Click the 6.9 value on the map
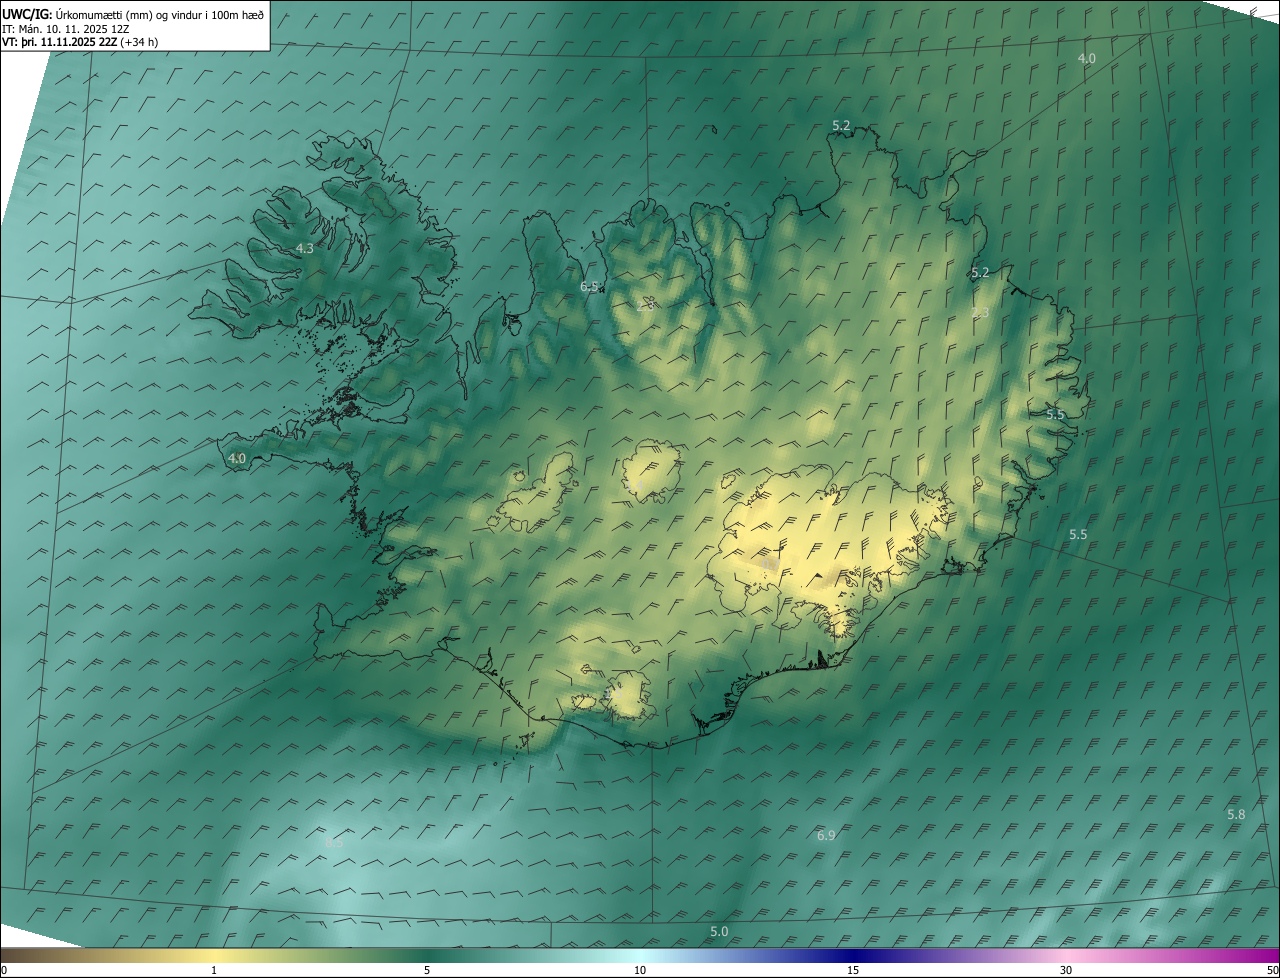Viewport: 1280px width, 978px height. coord(826,835)
